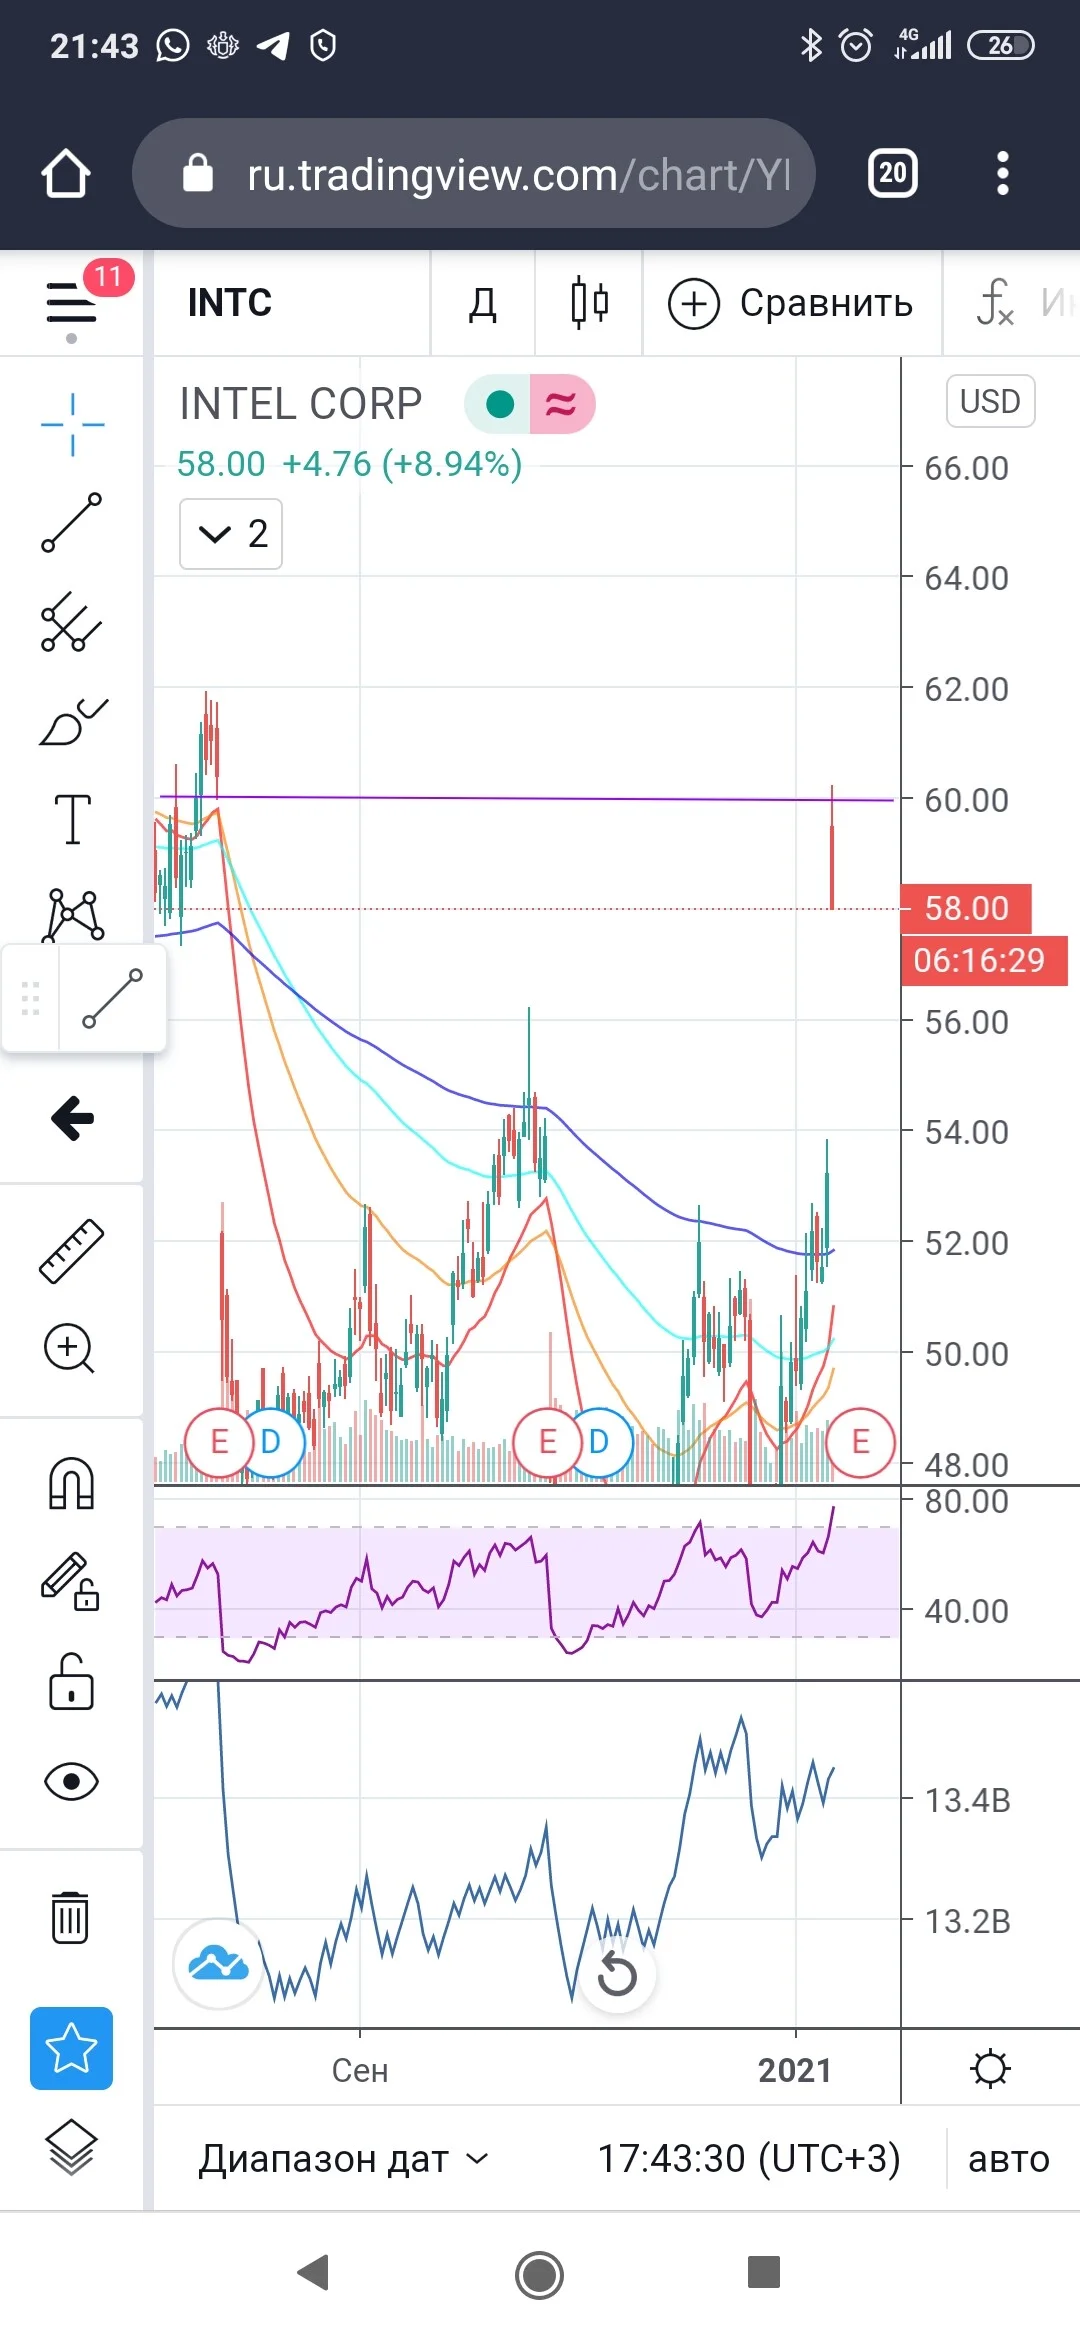Select the brush drawing tool

pos(72,720)
